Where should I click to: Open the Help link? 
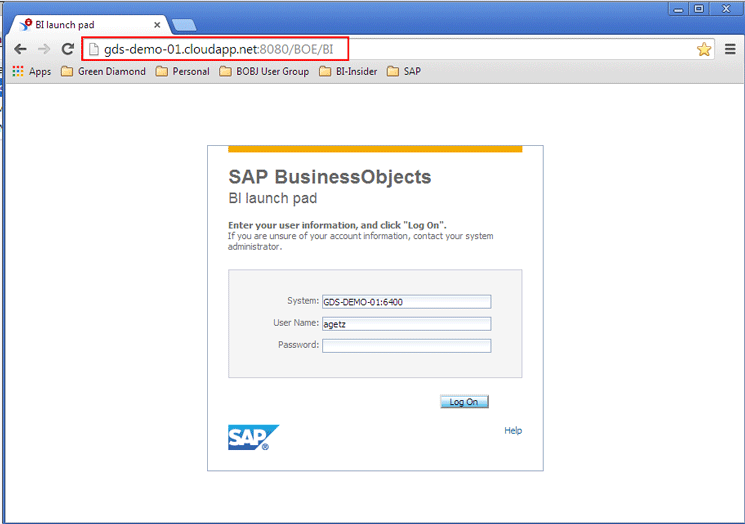[513, 430]
